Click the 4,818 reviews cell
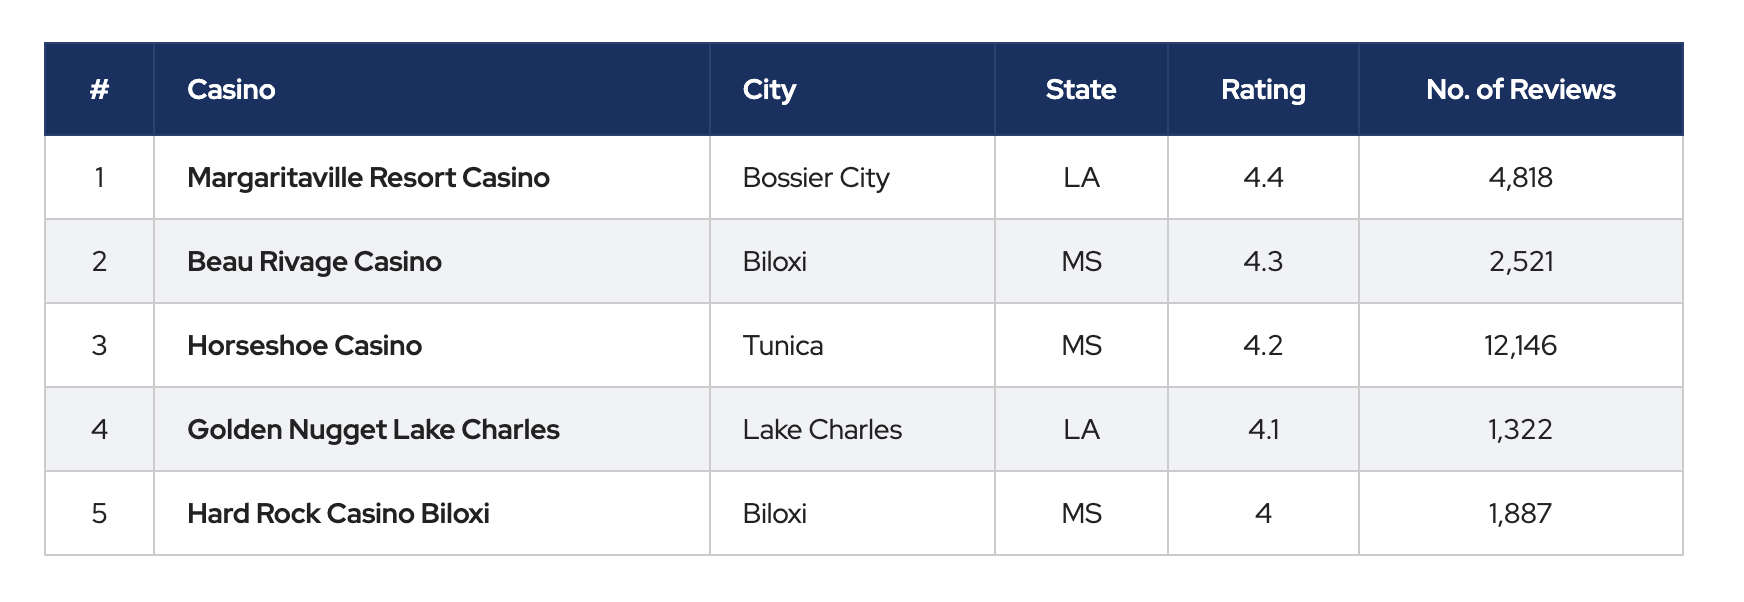The width and height of the screenshot is (1744, 602). coord(1520,178)
